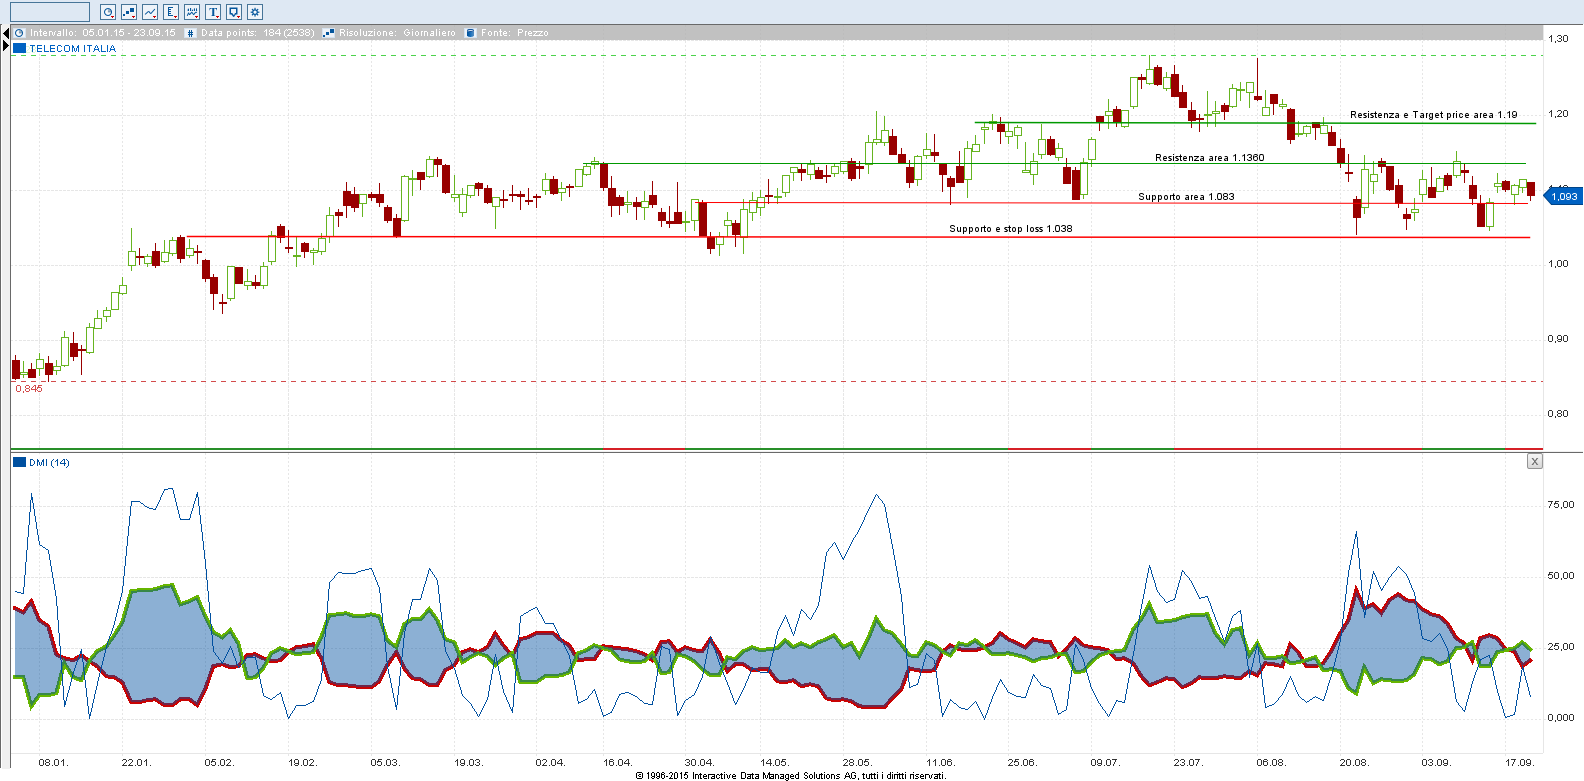Click the Fonte Prezzo database icon
The height and width of the screenshot is (781, 1584).
[470, 33]
